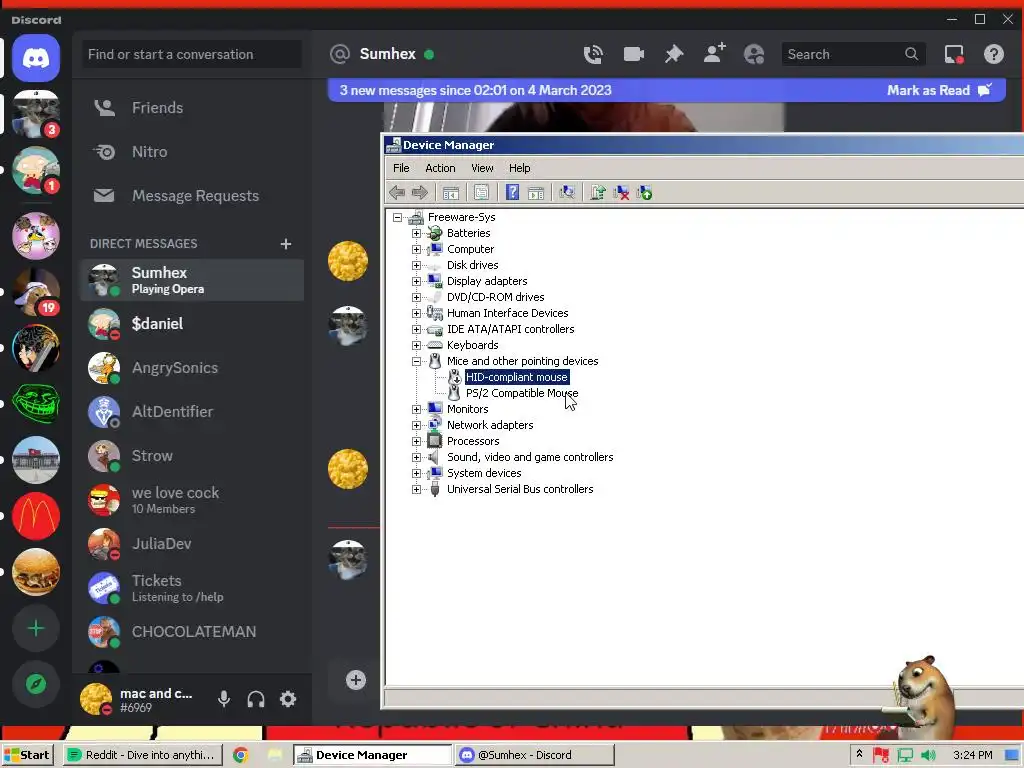Click Device Manager help toolbar icon
This screenshot has height=768, width=1024.
(513, 193)
